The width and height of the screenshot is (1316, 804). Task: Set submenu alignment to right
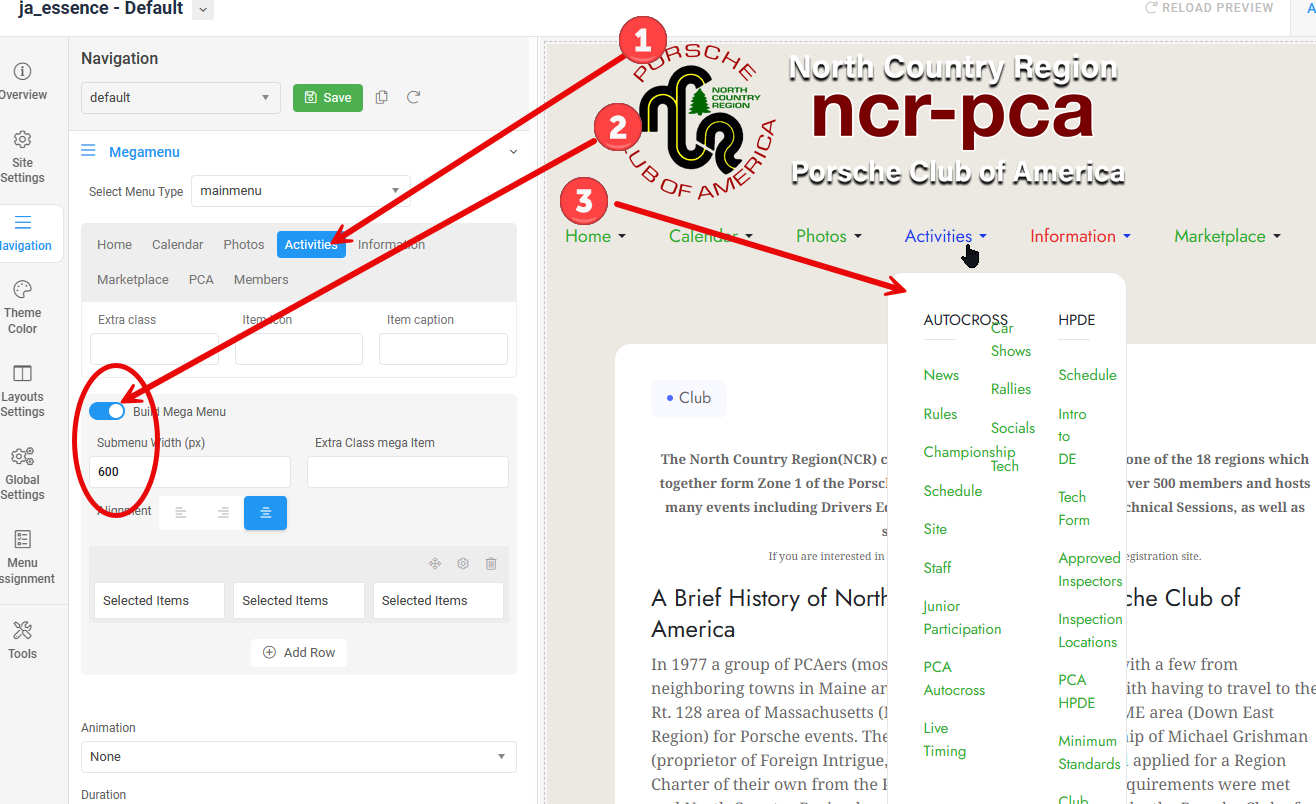[x=223, y=512]
